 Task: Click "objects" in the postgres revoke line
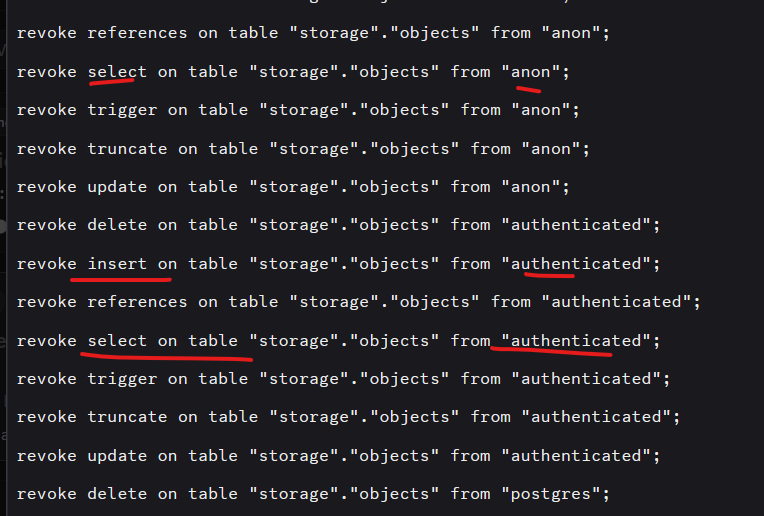pos(399,493)
